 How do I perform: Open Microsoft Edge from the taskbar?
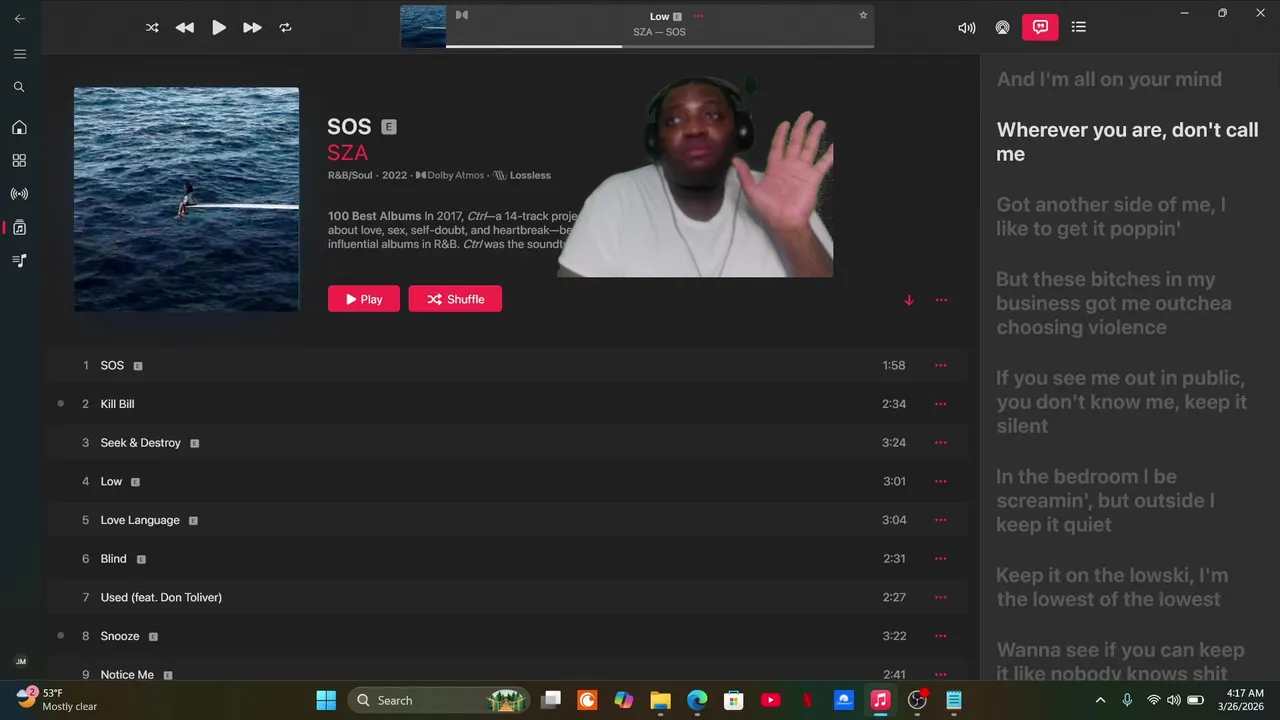pyautogui.click(x=697, y=700)
